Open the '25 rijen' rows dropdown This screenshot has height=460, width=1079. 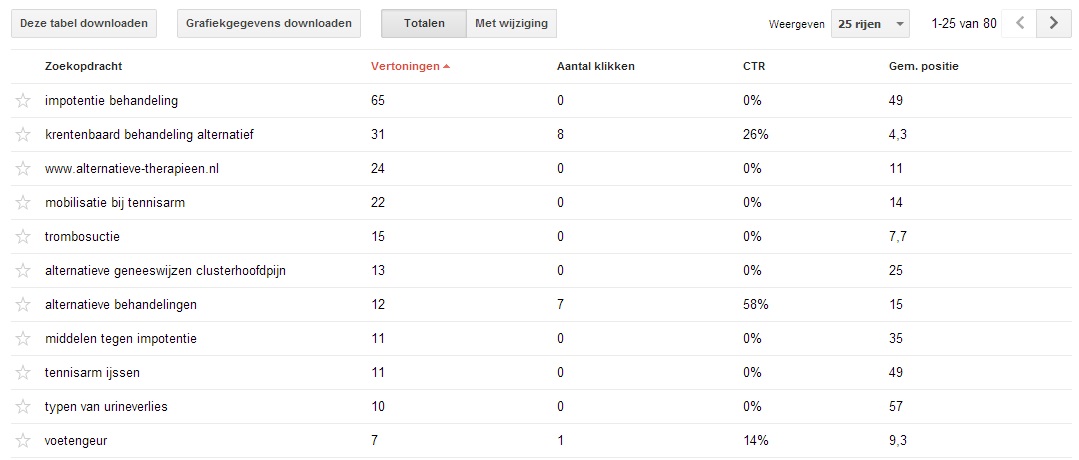(x=870, y=23)
